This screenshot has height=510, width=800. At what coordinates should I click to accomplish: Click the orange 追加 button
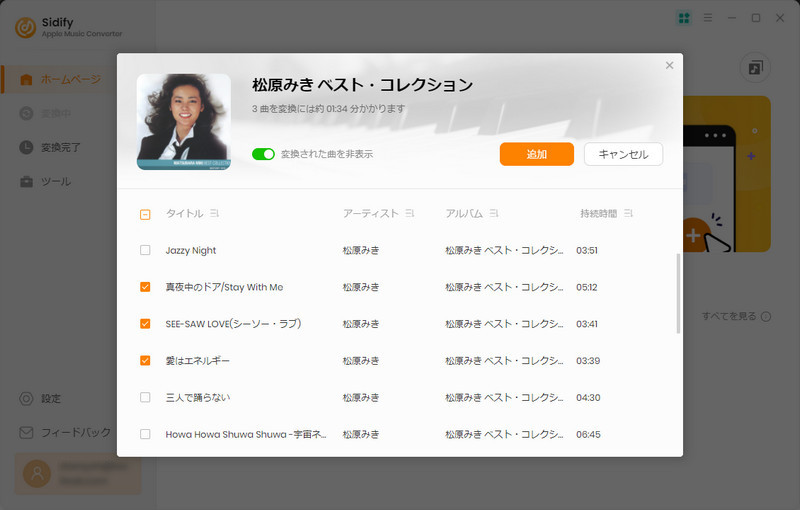[x=537, y=154]
